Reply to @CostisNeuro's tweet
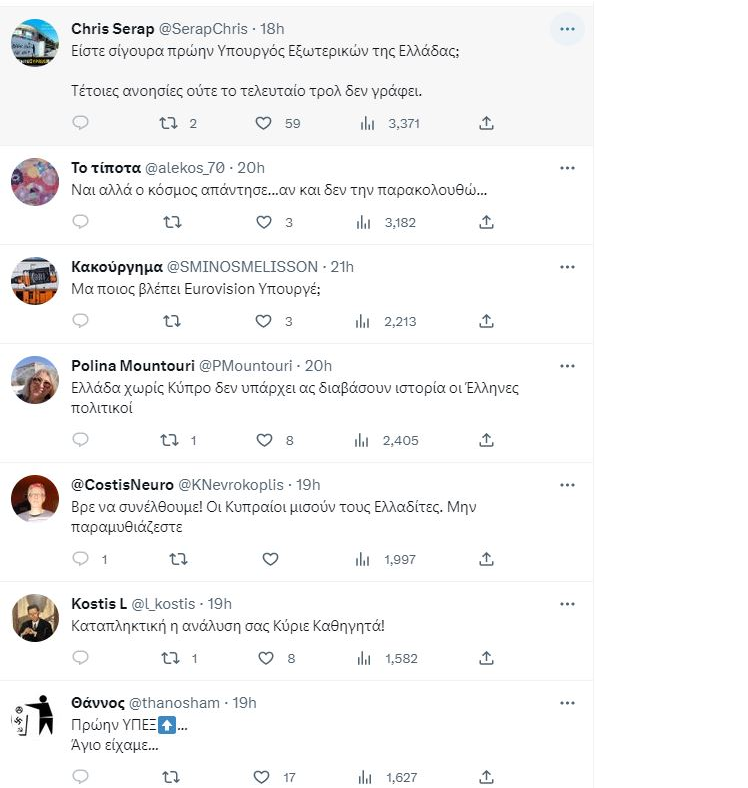Screen dimensions: 748x788 [81, 559]
